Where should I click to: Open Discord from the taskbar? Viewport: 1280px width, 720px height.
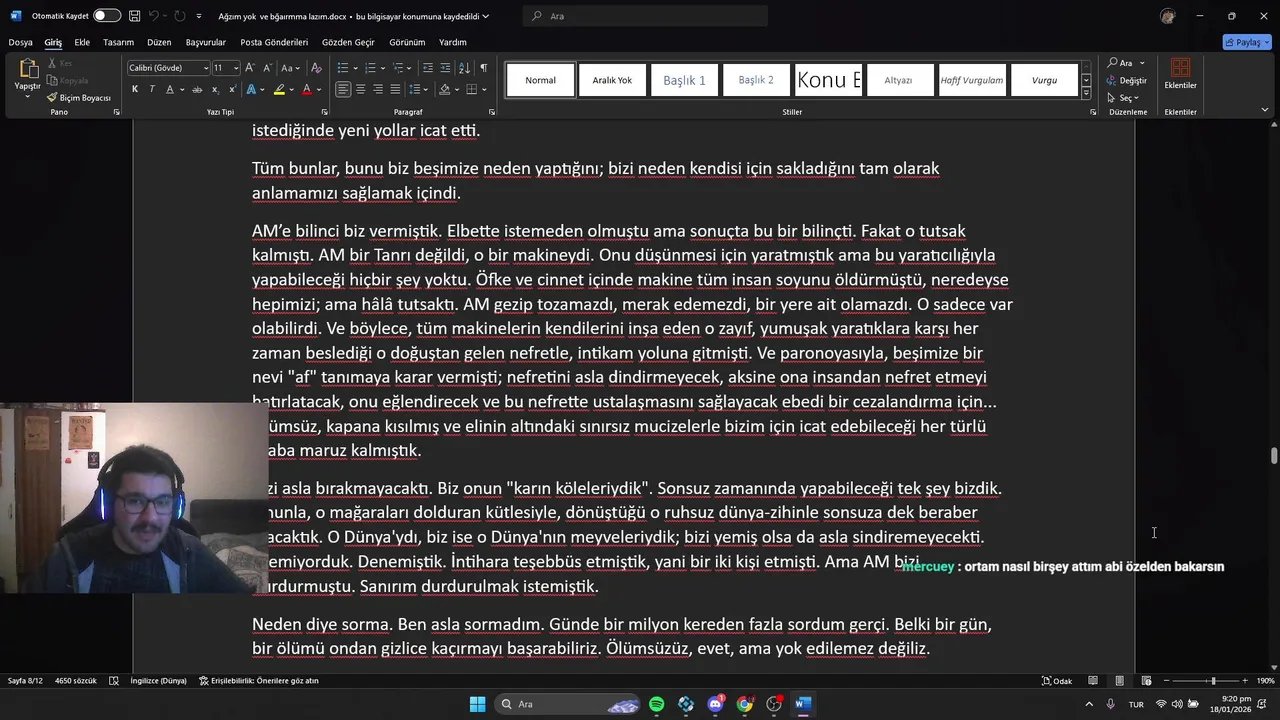(715, 704)
